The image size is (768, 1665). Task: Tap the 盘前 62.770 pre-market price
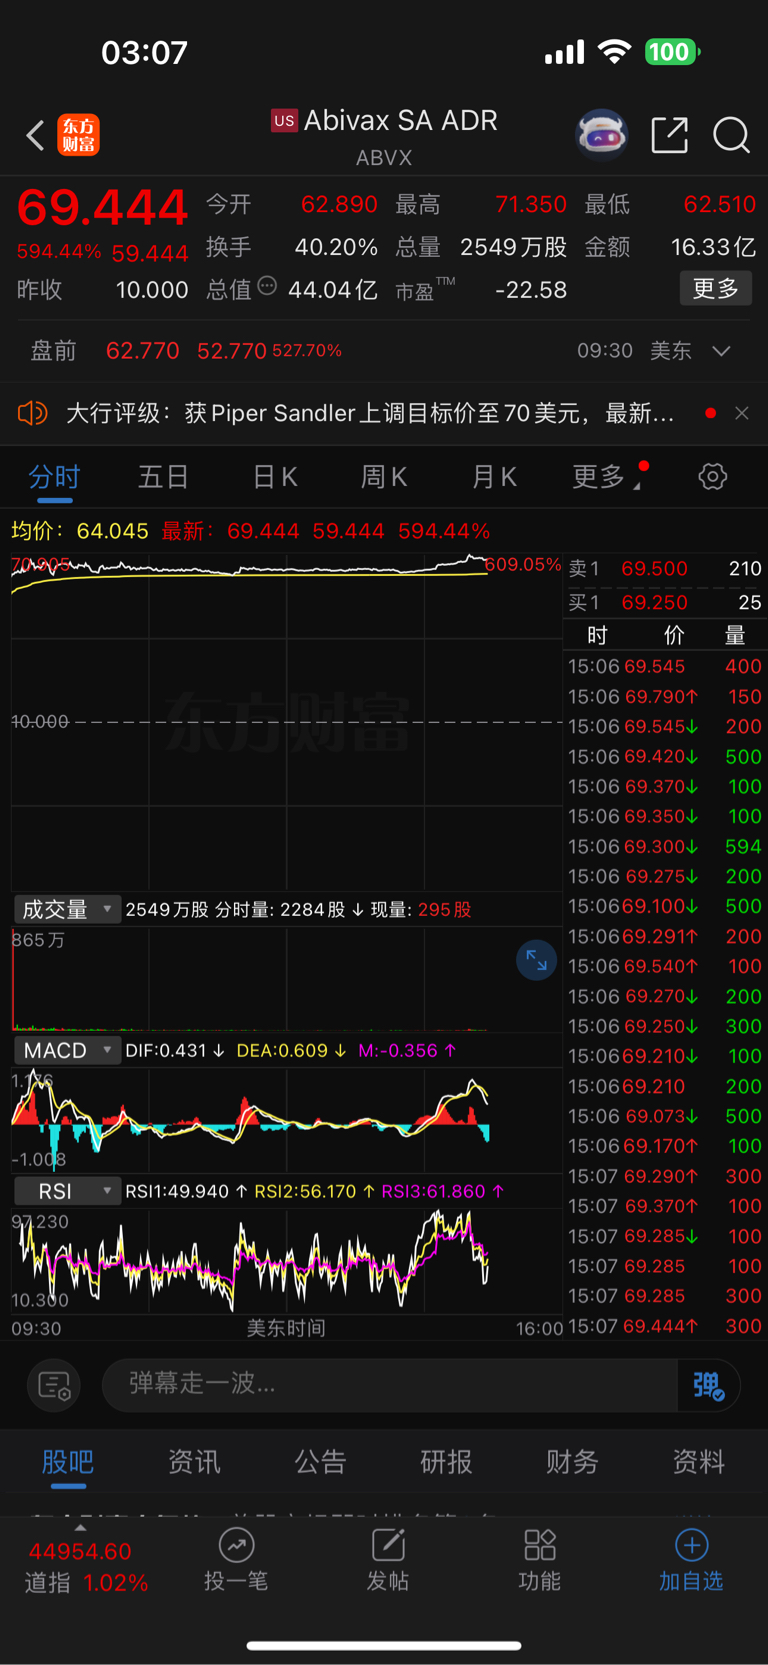[x=142, y=351]
